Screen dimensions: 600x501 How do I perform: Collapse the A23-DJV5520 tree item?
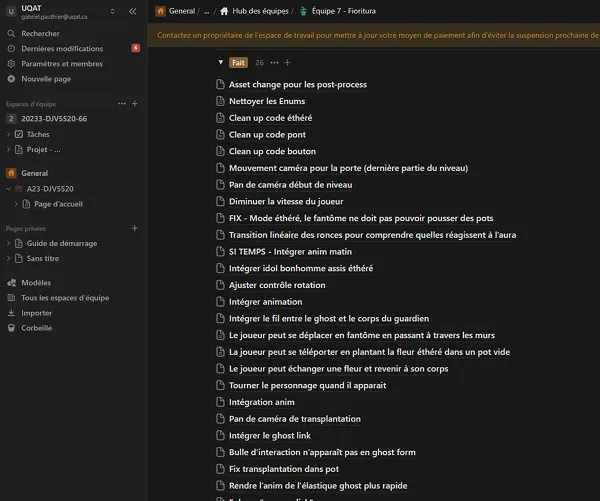[x=11, y=188]
